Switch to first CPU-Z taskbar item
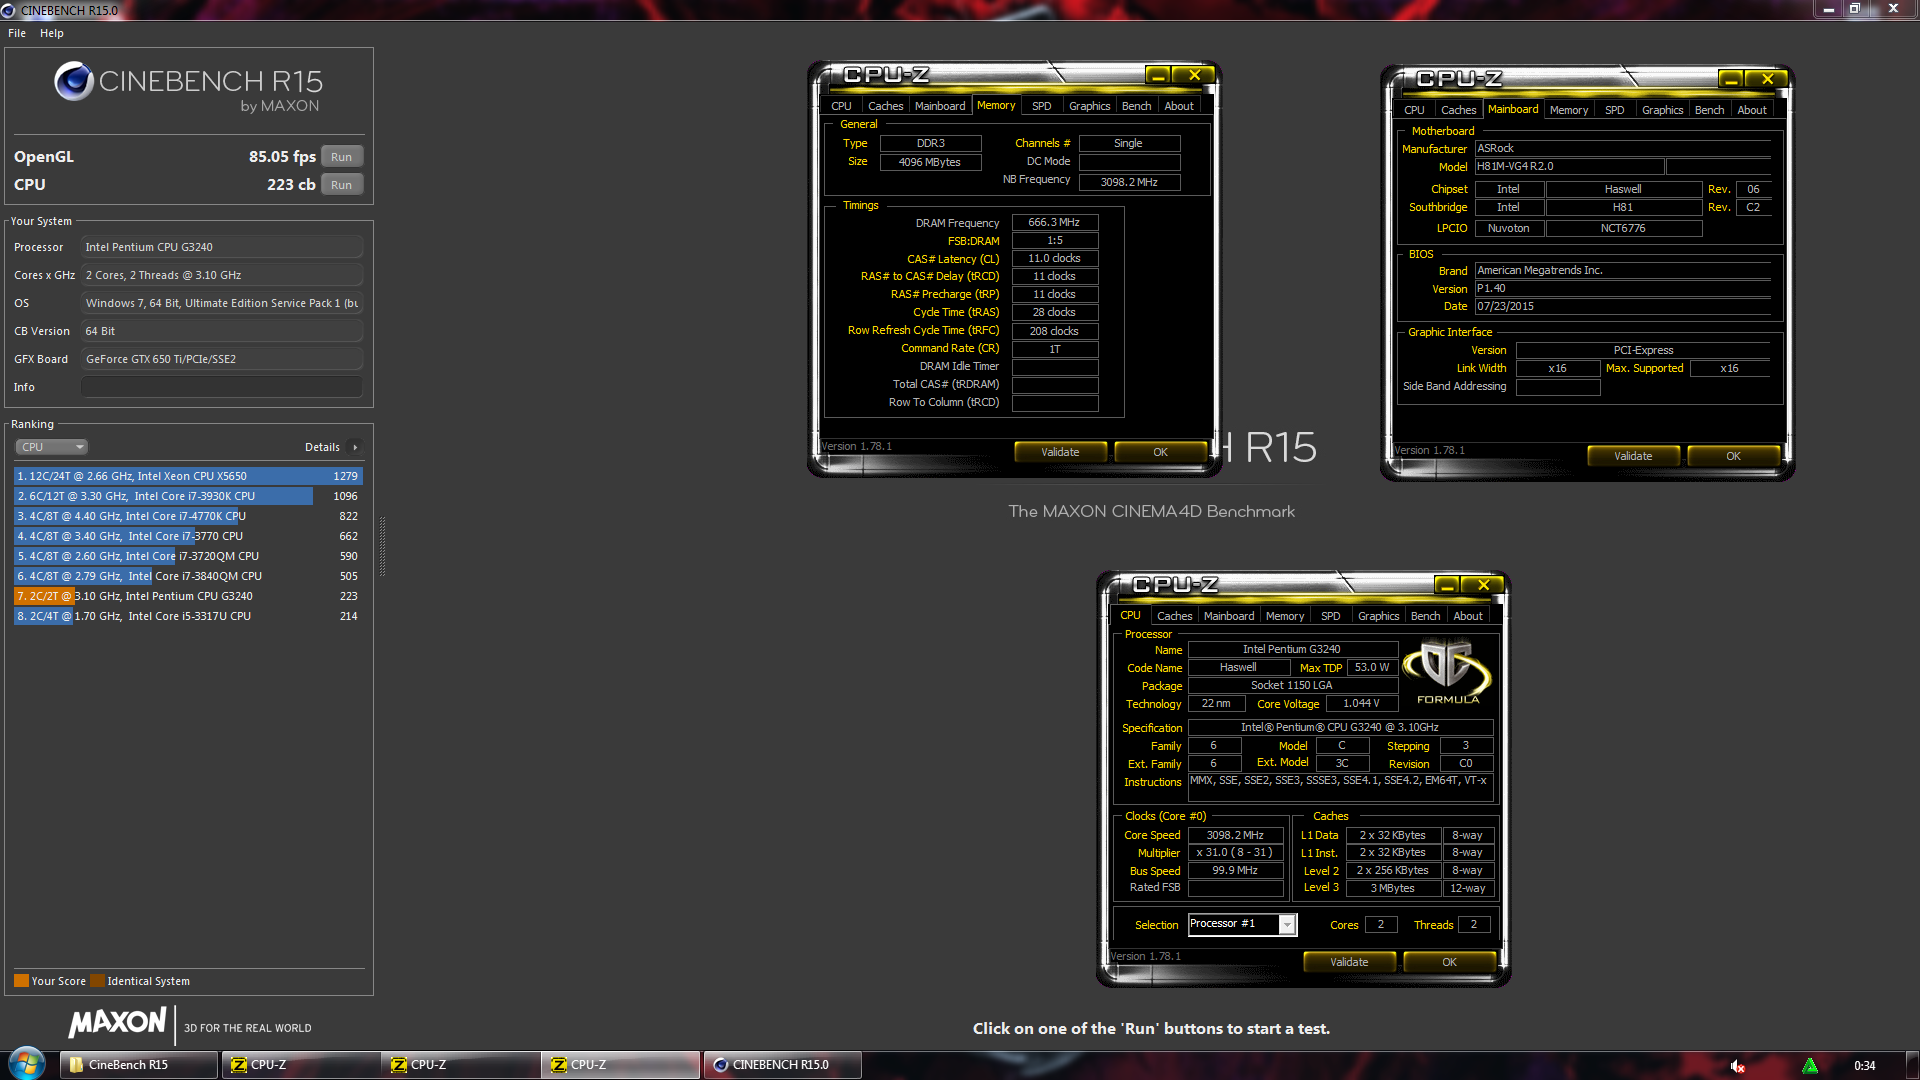 [300, 1065]
